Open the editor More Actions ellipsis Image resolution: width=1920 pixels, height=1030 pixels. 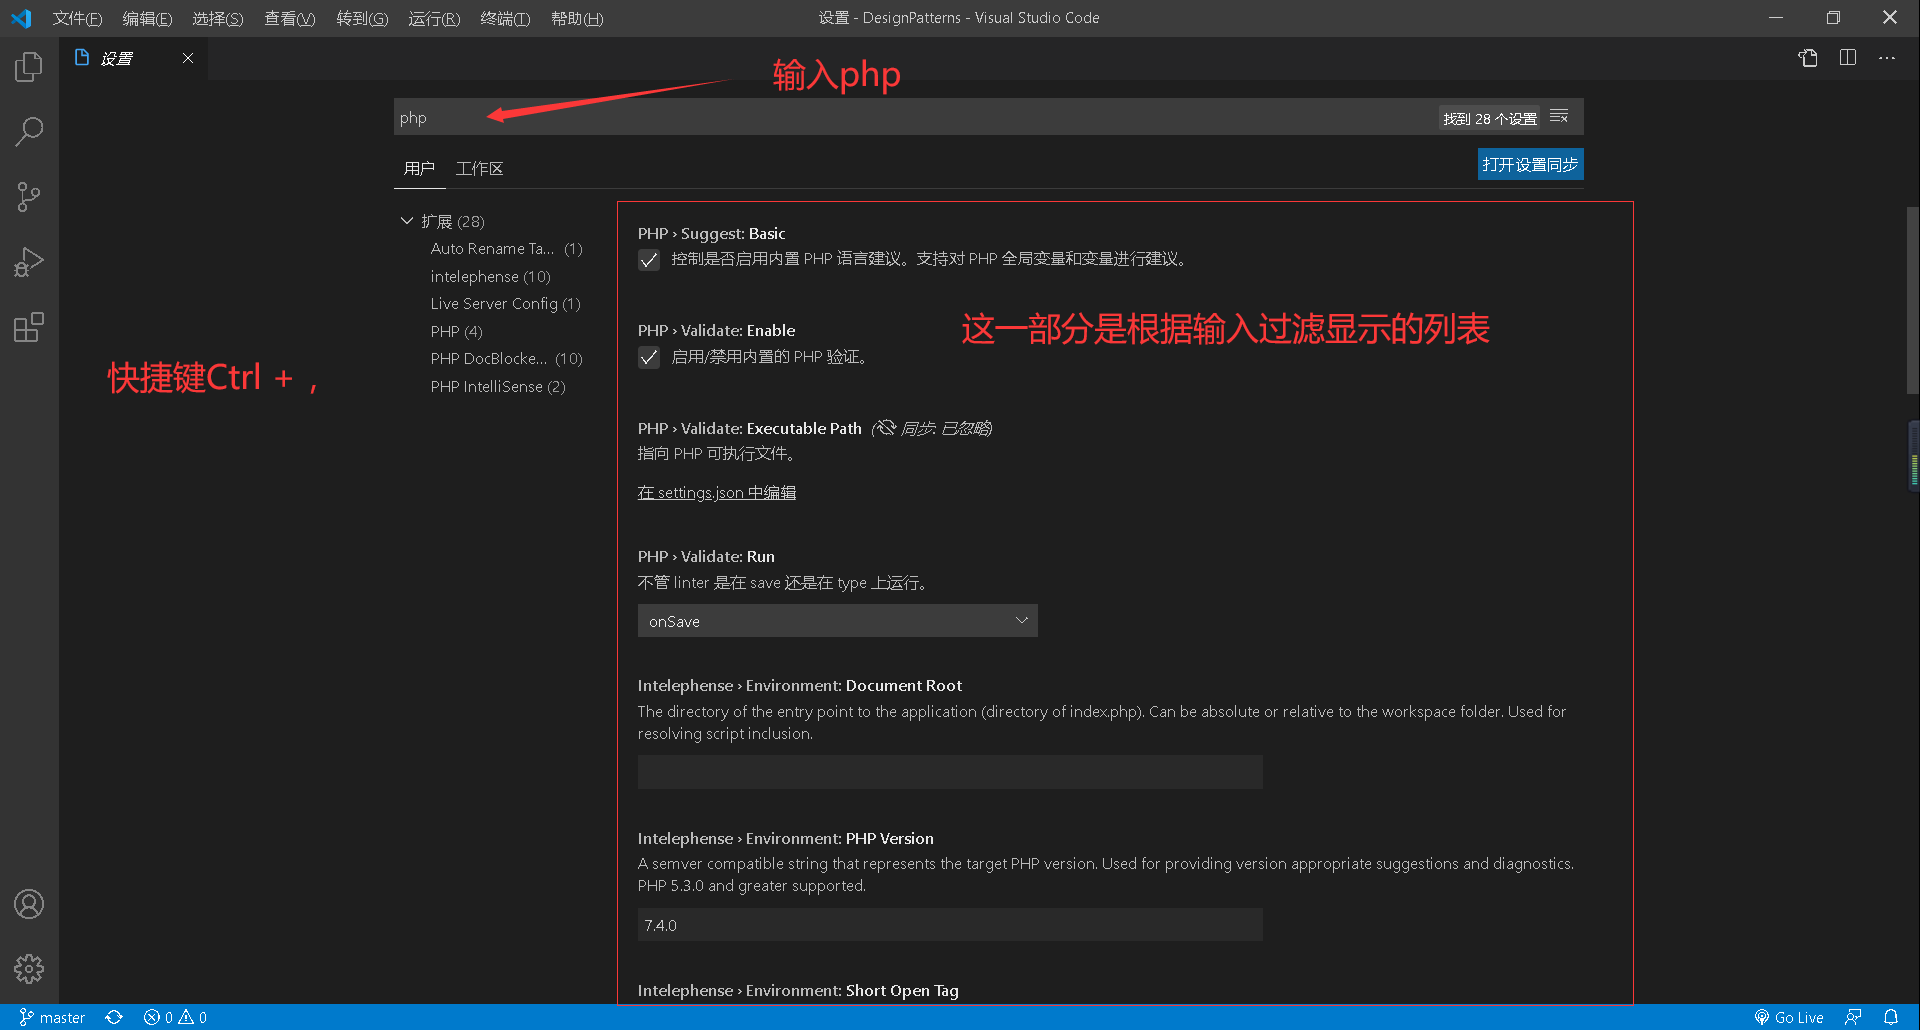click(1887, 58)
